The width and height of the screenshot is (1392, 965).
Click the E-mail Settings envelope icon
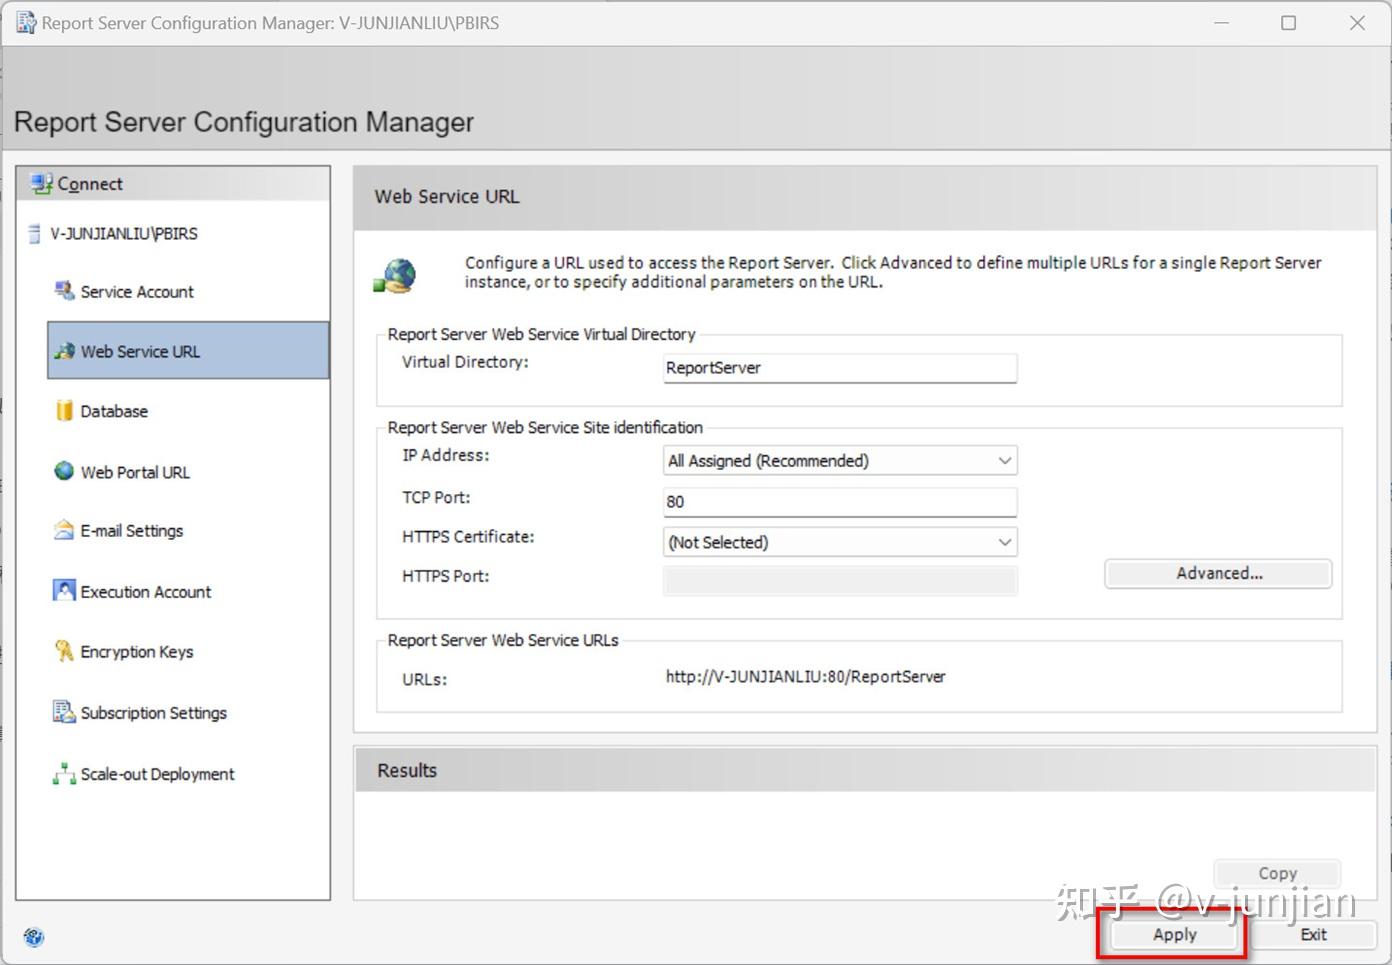point(64,530)
